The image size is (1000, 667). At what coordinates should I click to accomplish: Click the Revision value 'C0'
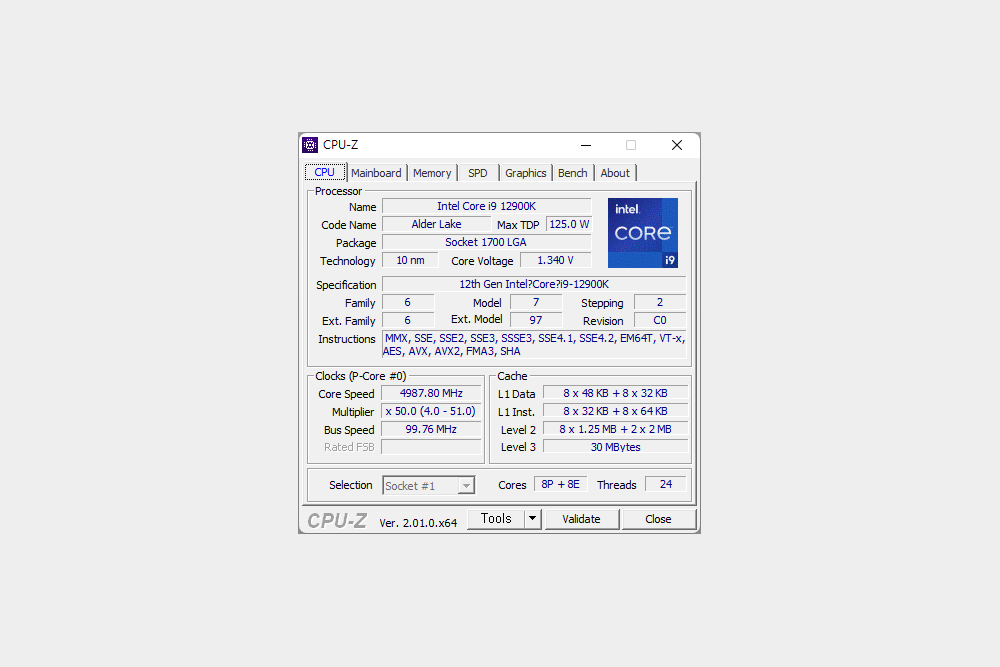coord(660,320)
